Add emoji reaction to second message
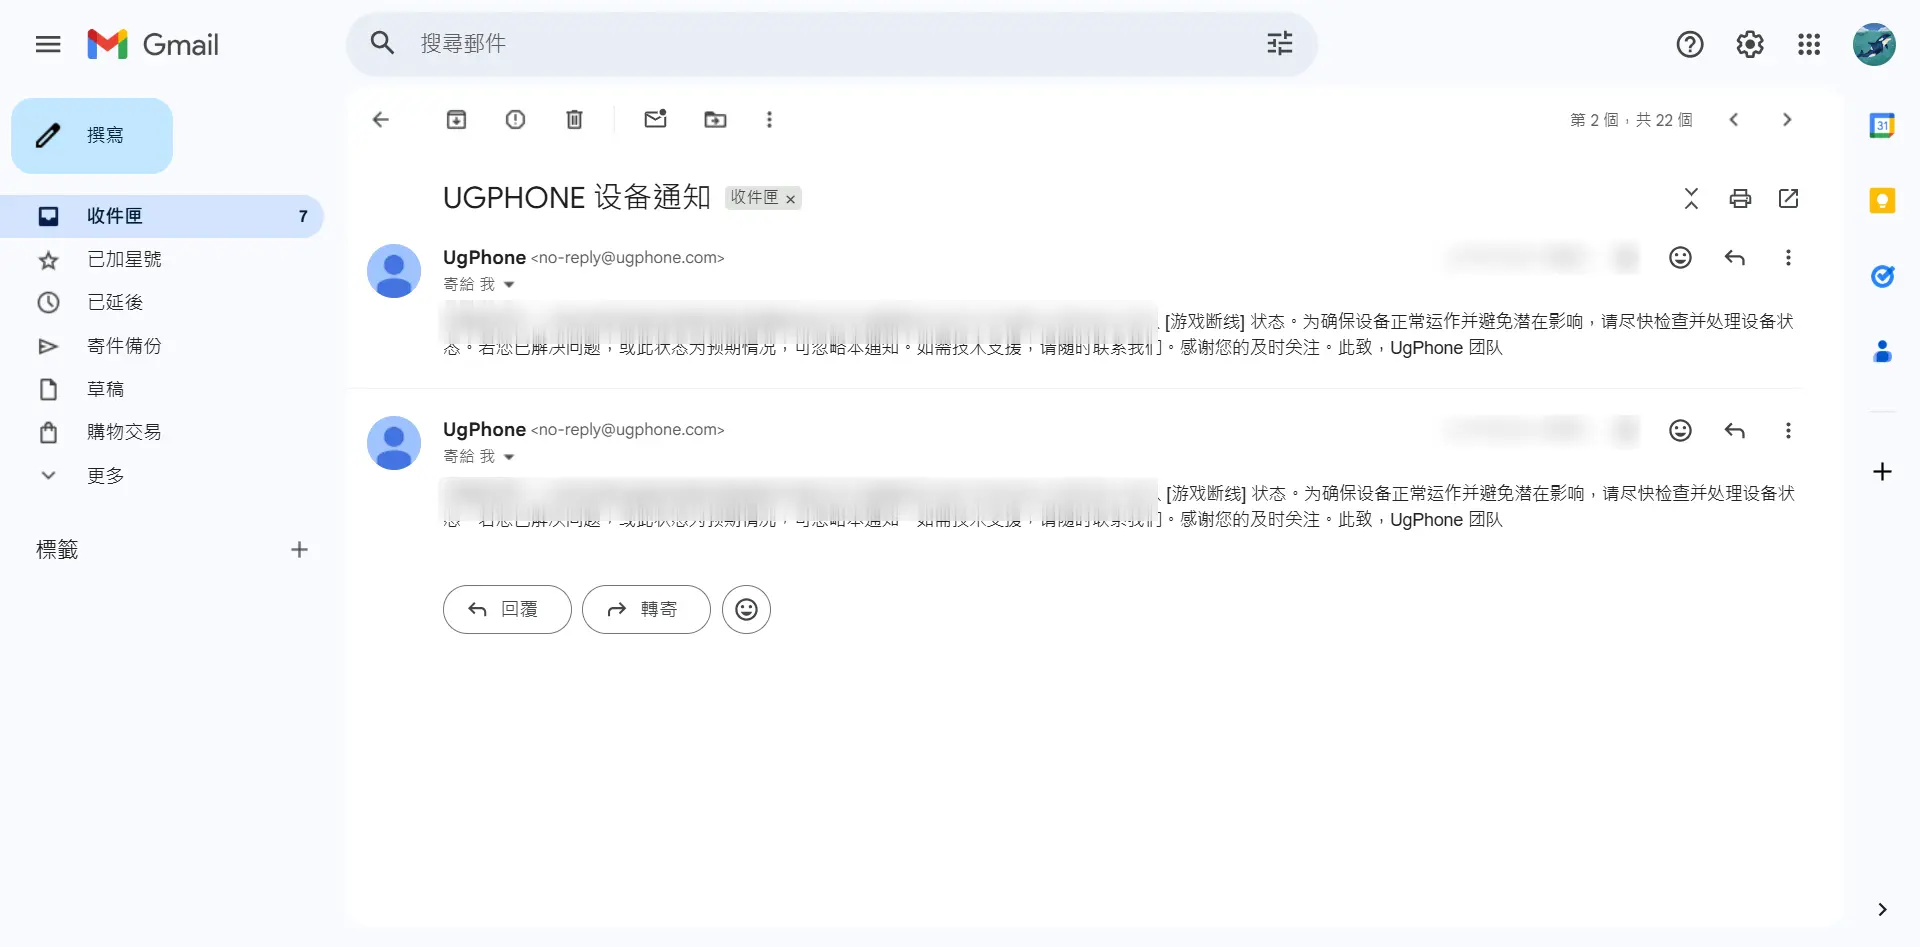1920x947 pixels. (x=1680, y=430)
